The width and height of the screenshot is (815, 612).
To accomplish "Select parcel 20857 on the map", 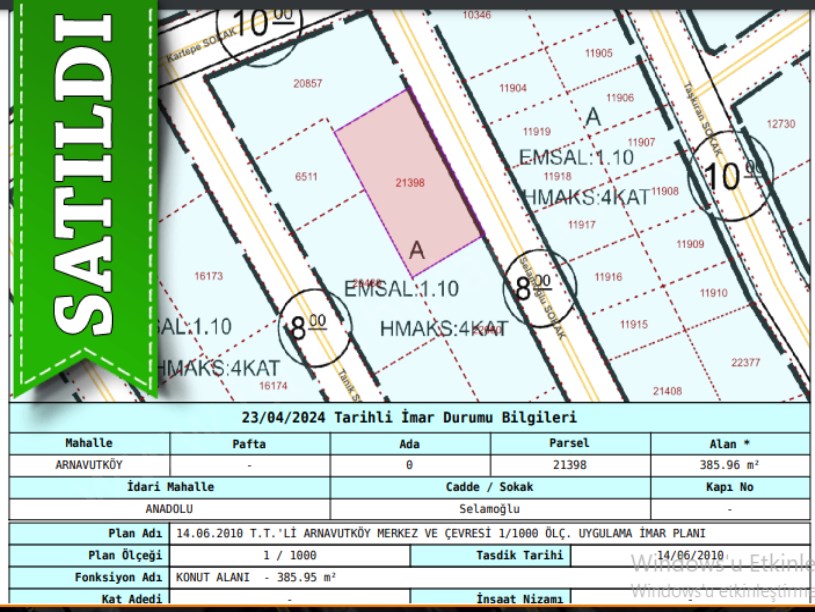I will (307, 84).
